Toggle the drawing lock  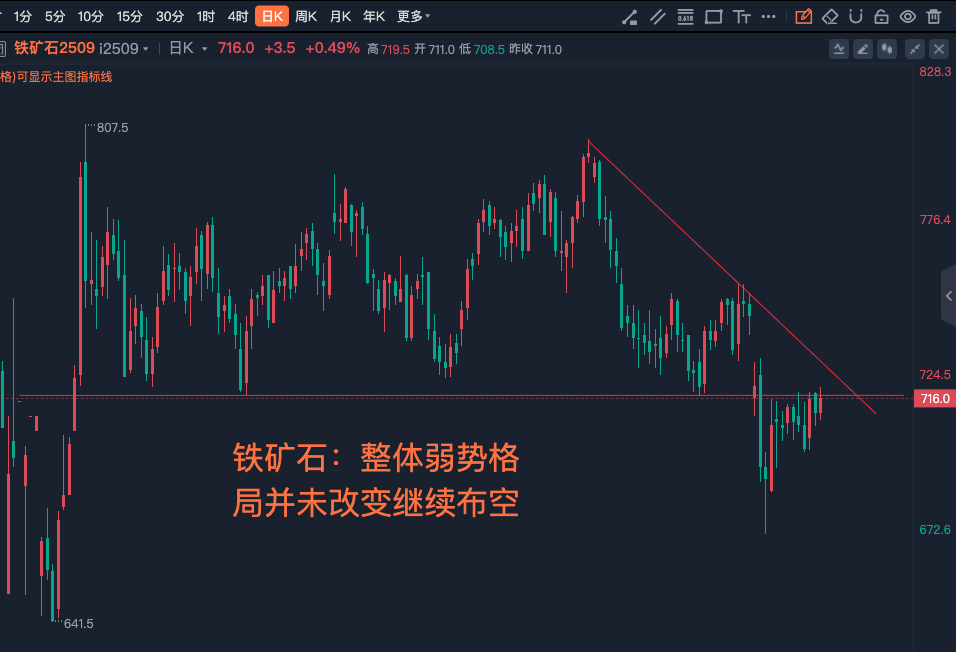[881, 17]
